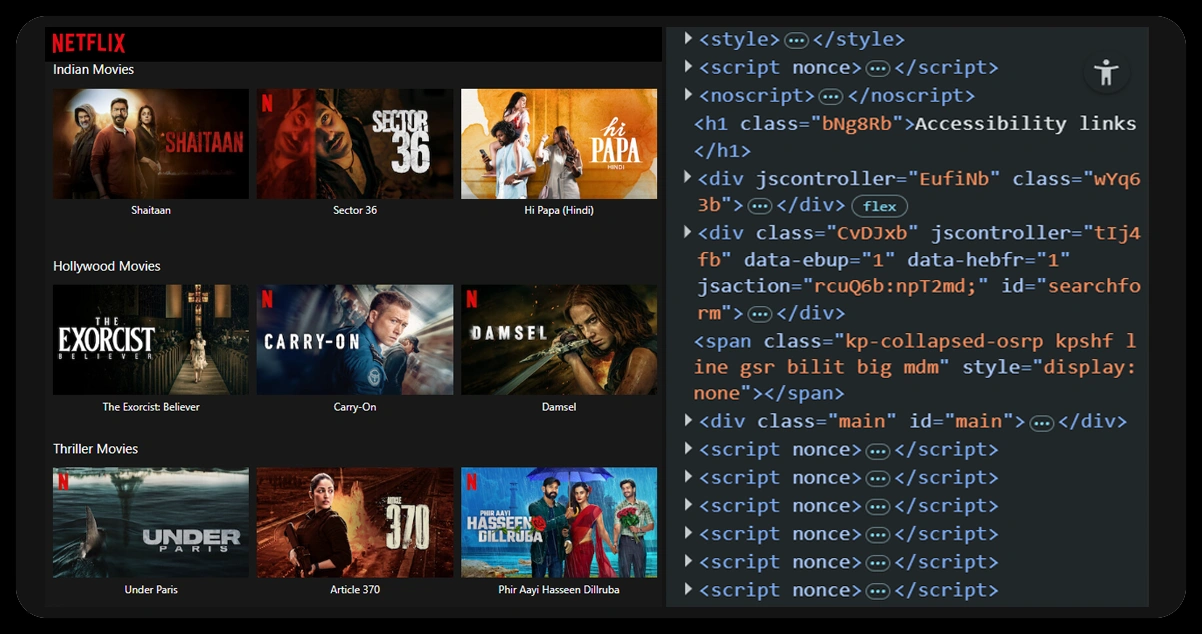Select the Carry-On movie thumbnail
The image size is (1202, 634).
355,339
